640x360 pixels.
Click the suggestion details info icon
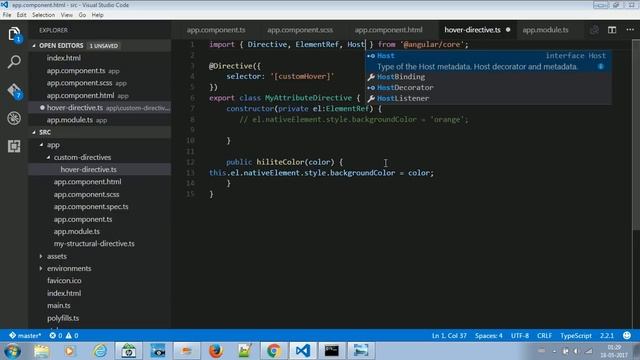pyautogui.click(x=601, y=67)
